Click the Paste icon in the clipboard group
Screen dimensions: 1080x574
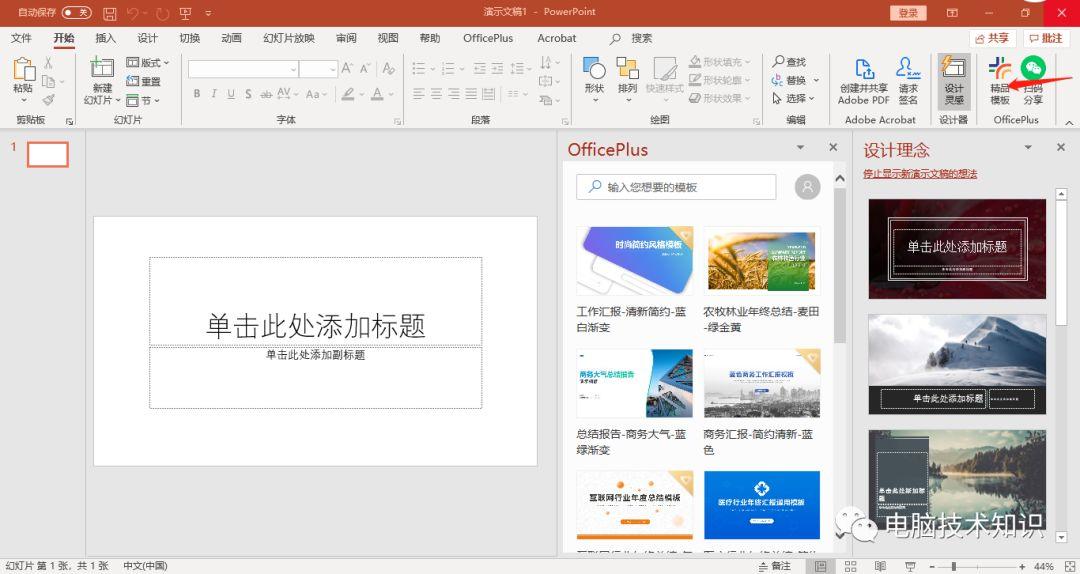click(x=23, y=69)
